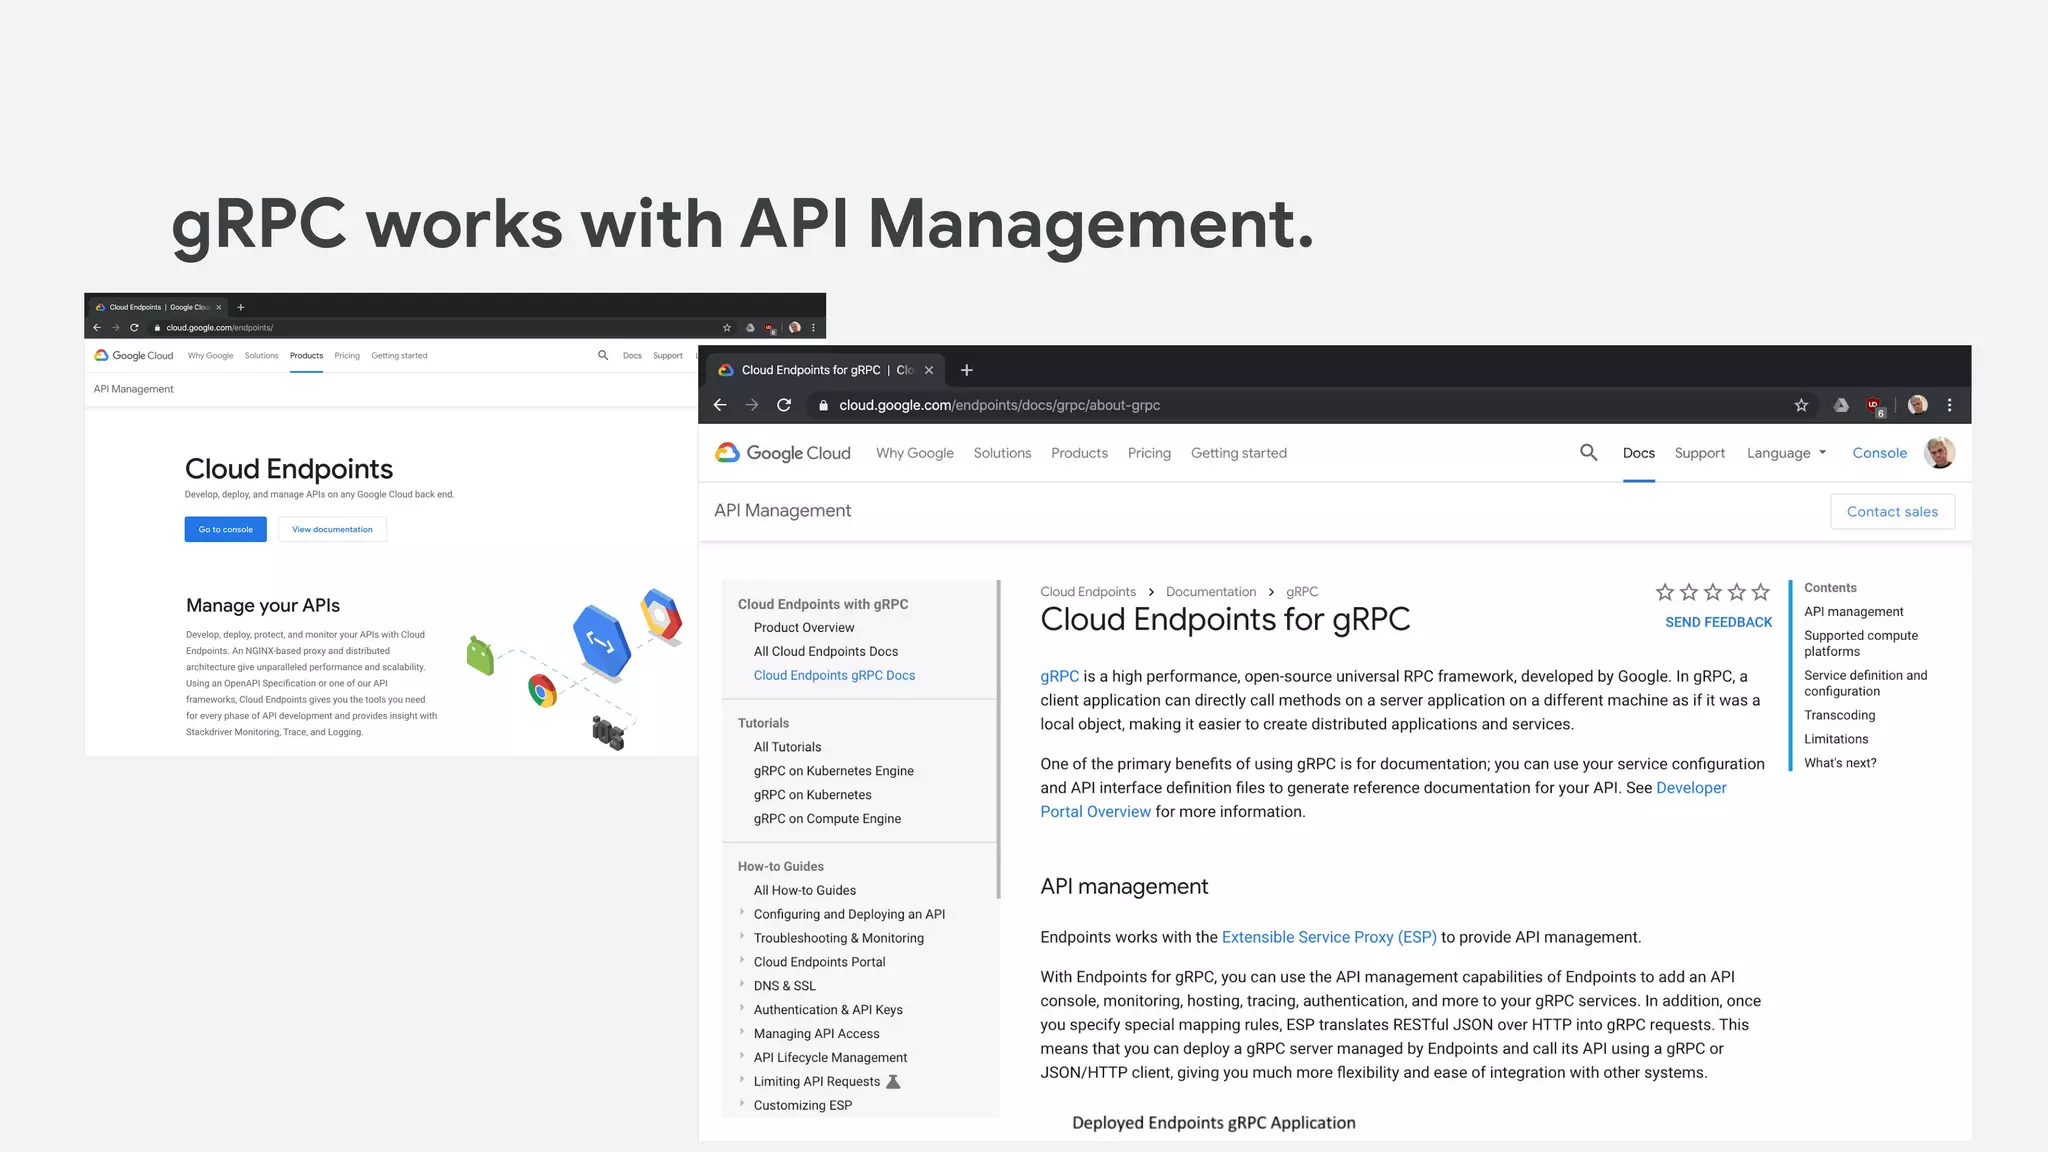Expand Troubleshooting & Monitoring section

tap(742, 936)
